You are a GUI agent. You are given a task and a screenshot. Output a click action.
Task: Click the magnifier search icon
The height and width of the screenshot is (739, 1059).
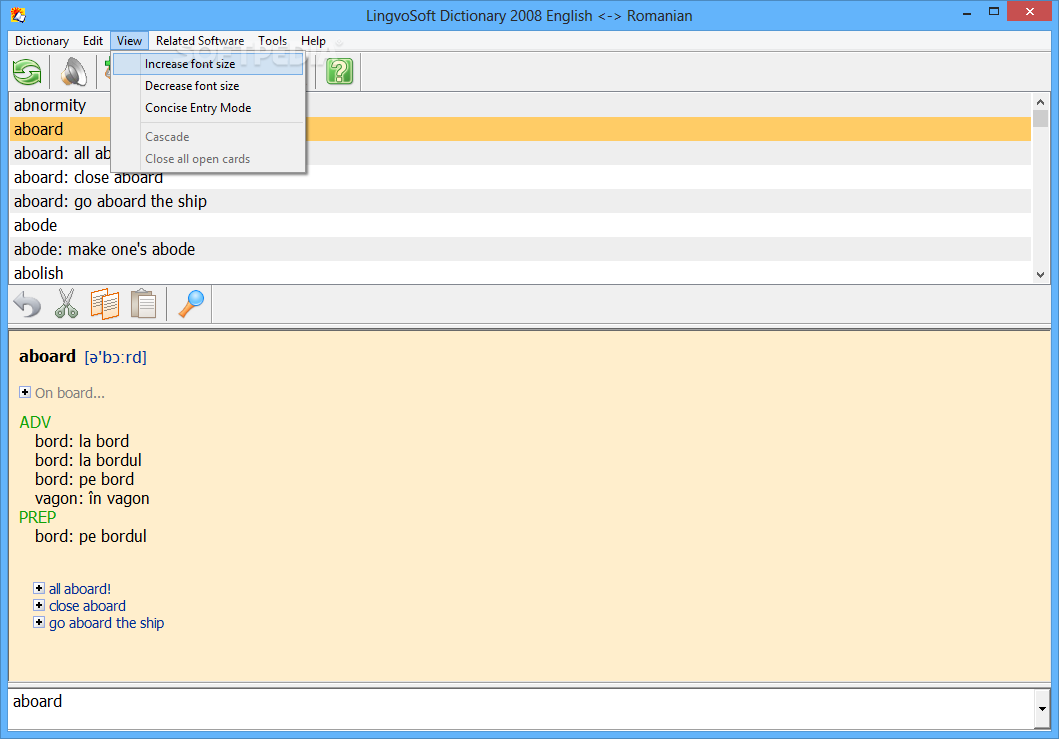pyautogui.click(x=191, y=304)
